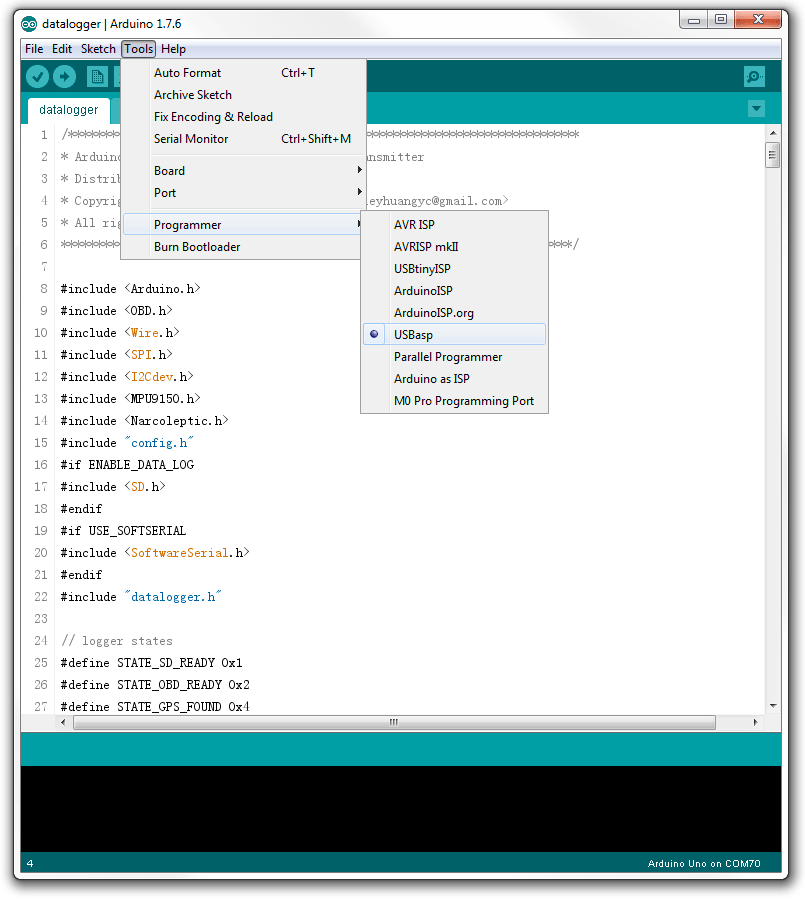The height and width of the screenshot is (900, 805).
Task: Open the Help menu
Action: 173,49
